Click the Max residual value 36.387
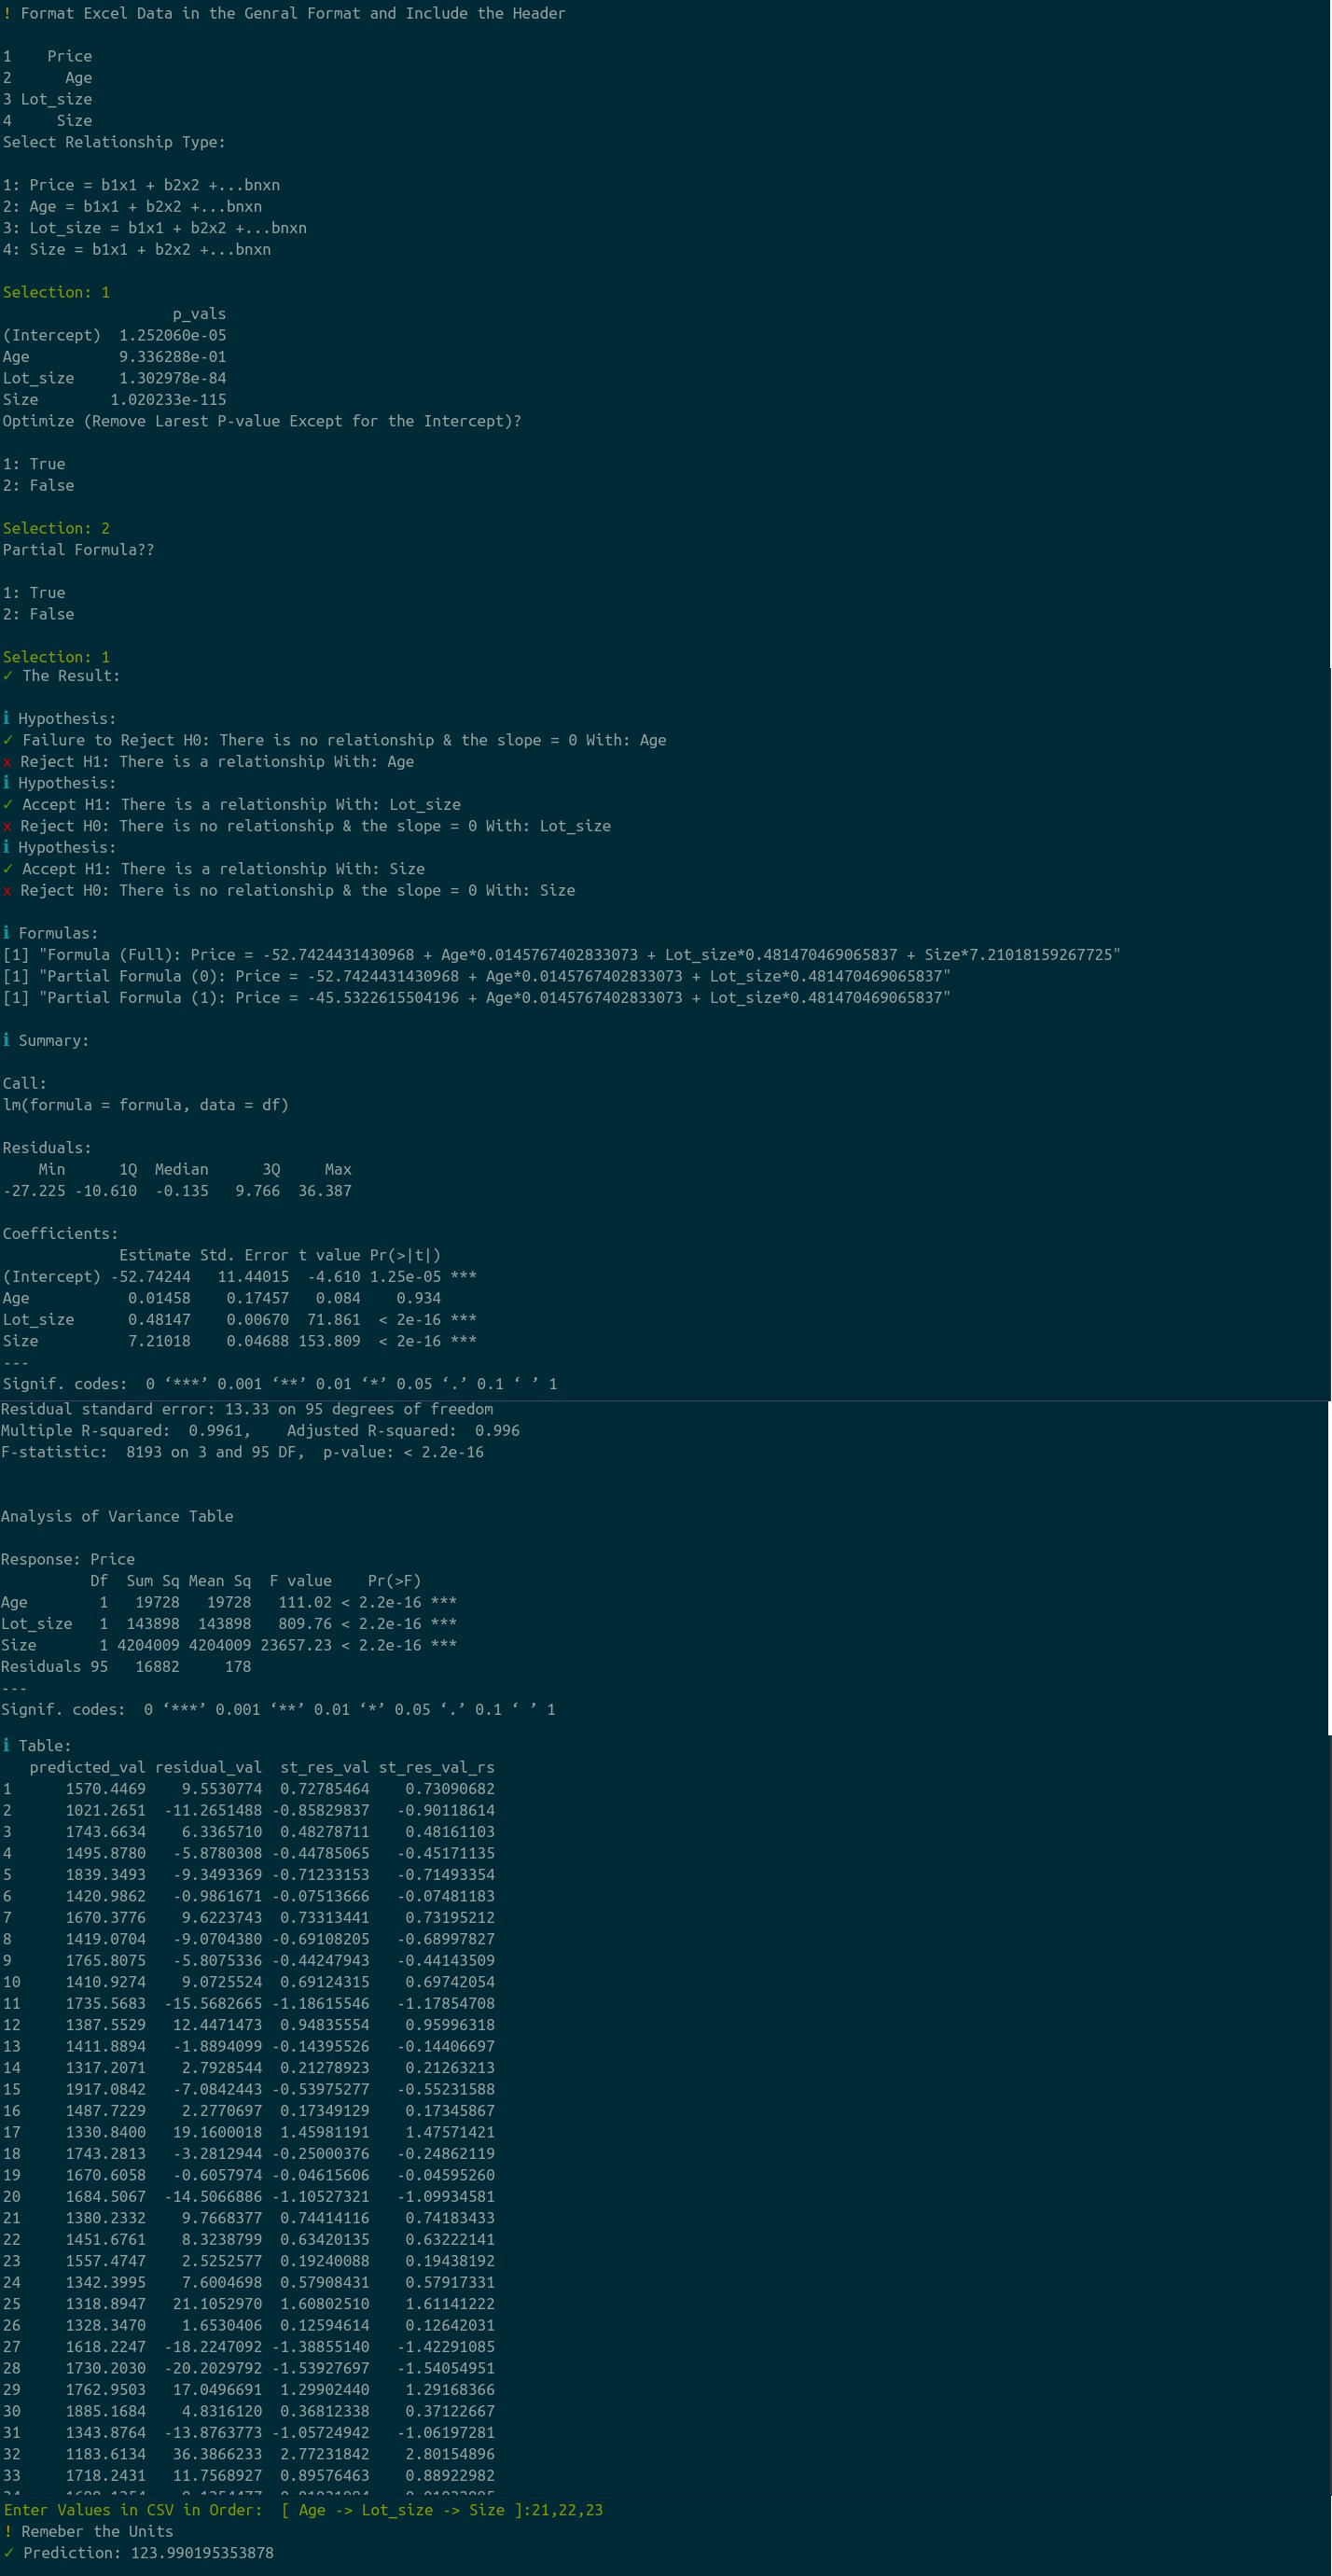1332x2576 pixels. (325, 1191)
